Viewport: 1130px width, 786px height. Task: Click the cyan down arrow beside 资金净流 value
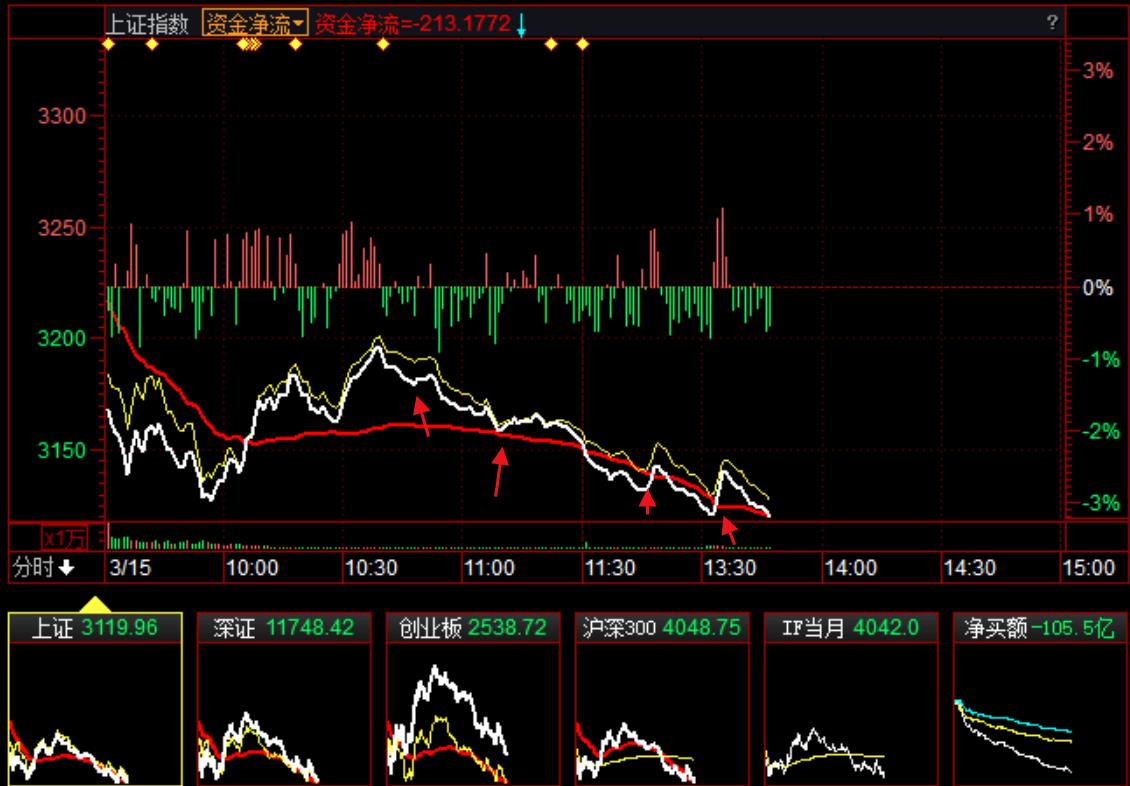[x=521, y=24]
